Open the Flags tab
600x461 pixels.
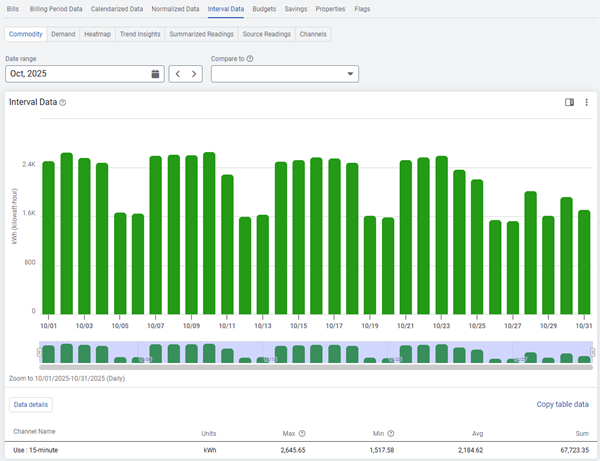(x=362, y=8)
